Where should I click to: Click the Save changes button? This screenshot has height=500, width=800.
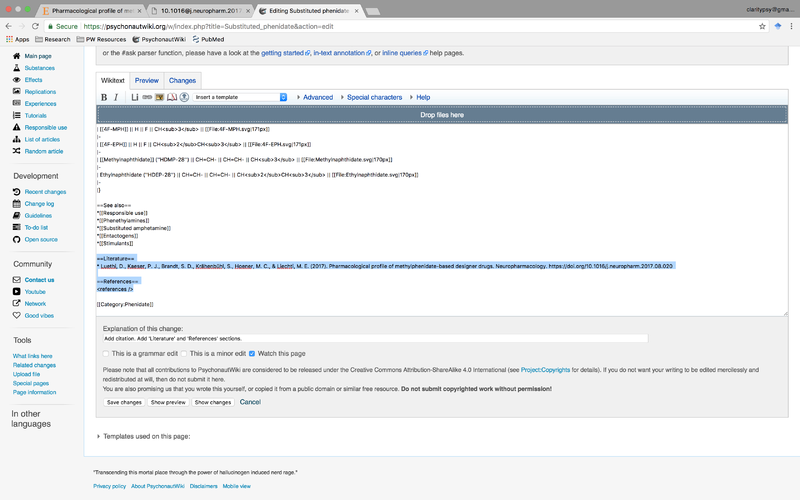124,402
